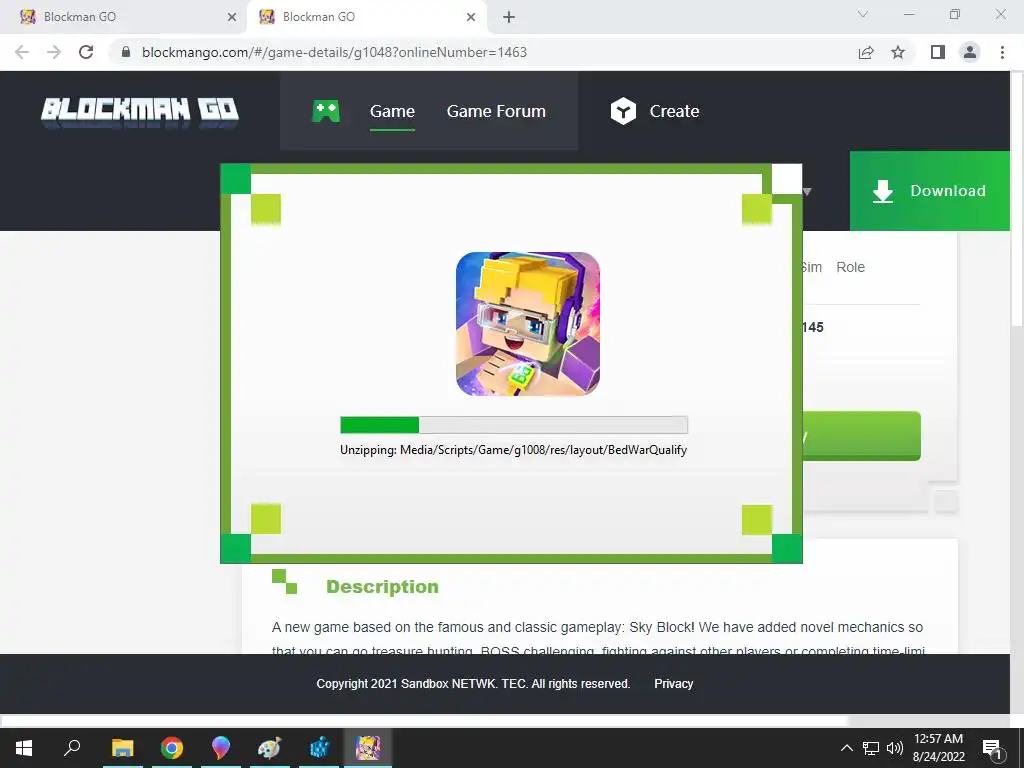Click the copyright notice text
Viewport: 1024px width, 768px height.
[x=473, y=684]
